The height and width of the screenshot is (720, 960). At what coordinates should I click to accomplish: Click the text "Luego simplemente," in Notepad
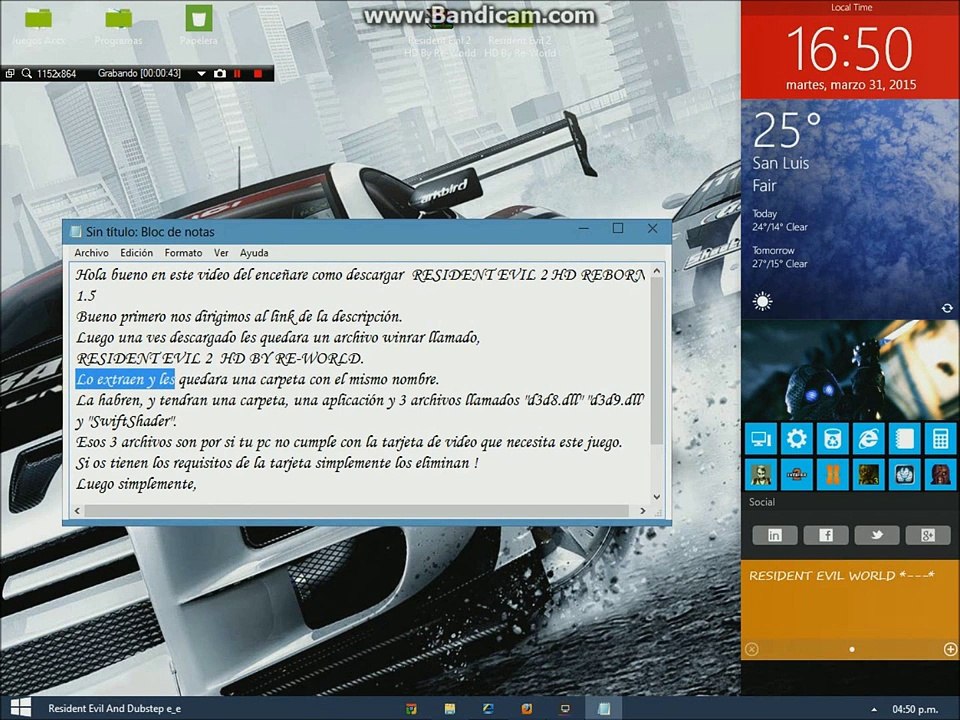click(x=136, y=484)
